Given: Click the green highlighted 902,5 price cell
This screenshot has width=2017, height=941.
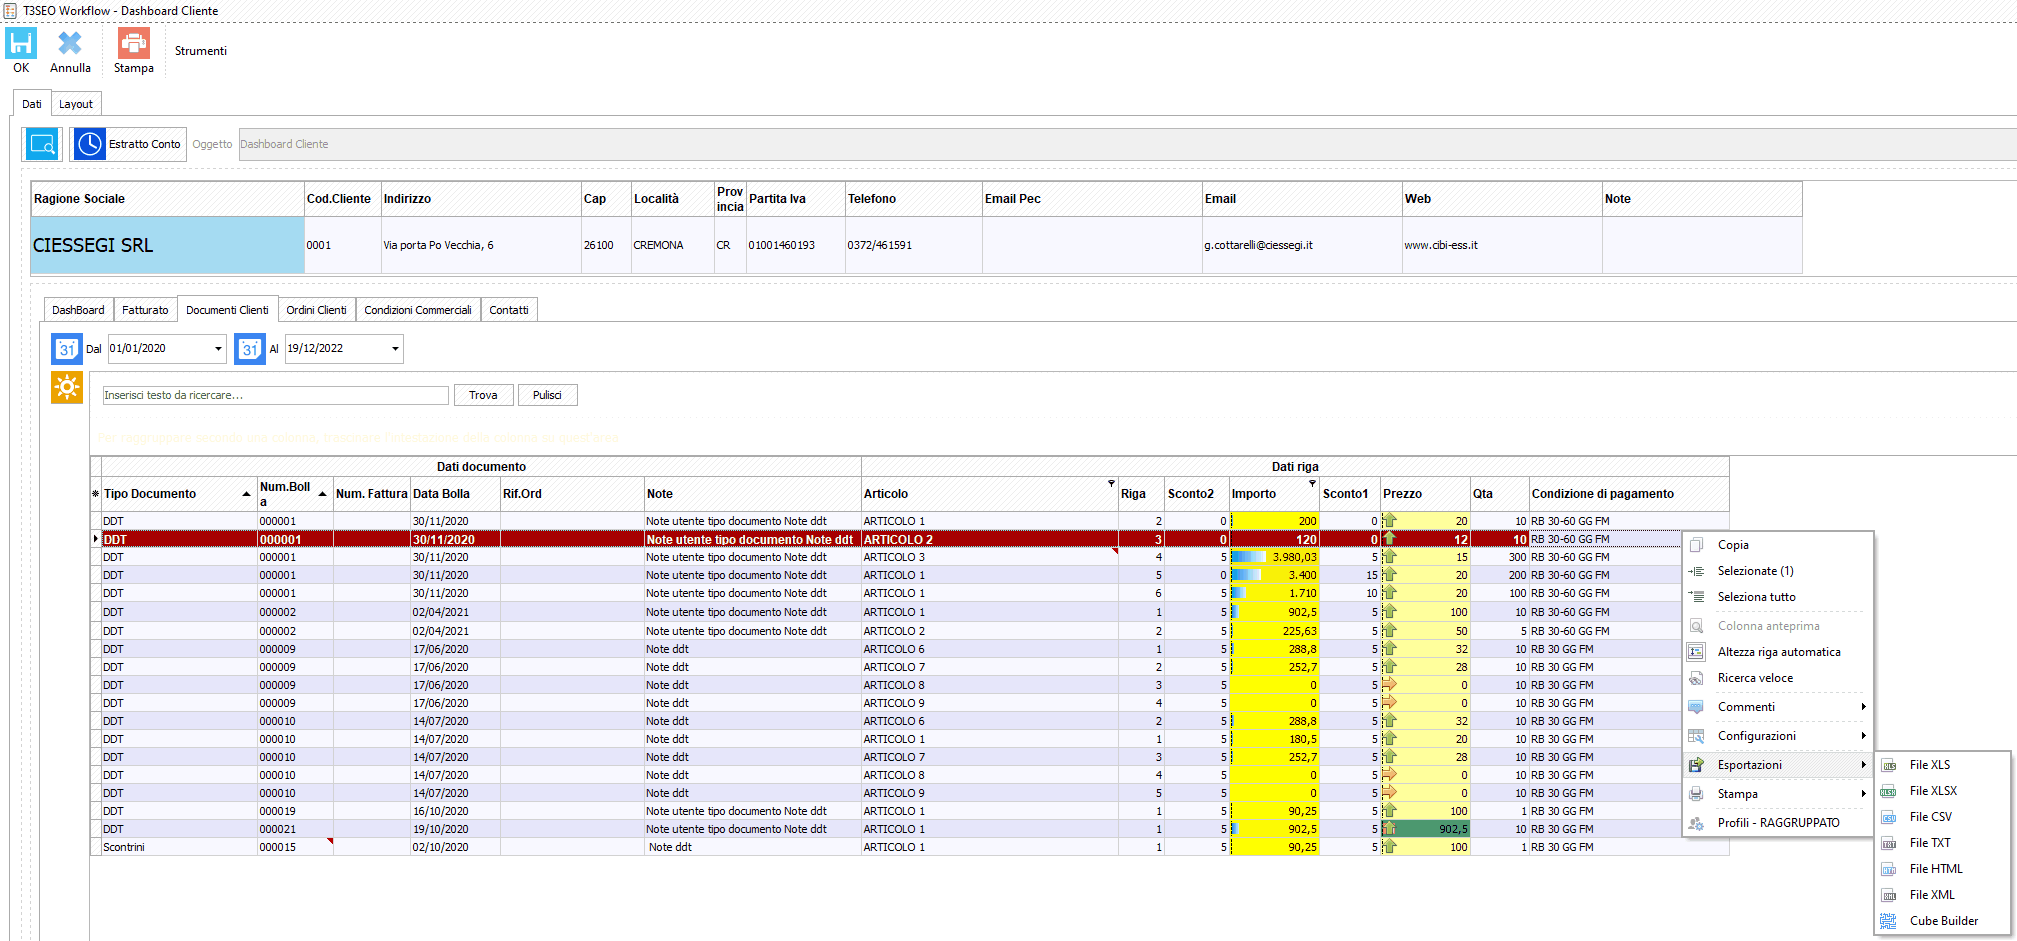Looking at the screenshot, I should coord(1425,829).
